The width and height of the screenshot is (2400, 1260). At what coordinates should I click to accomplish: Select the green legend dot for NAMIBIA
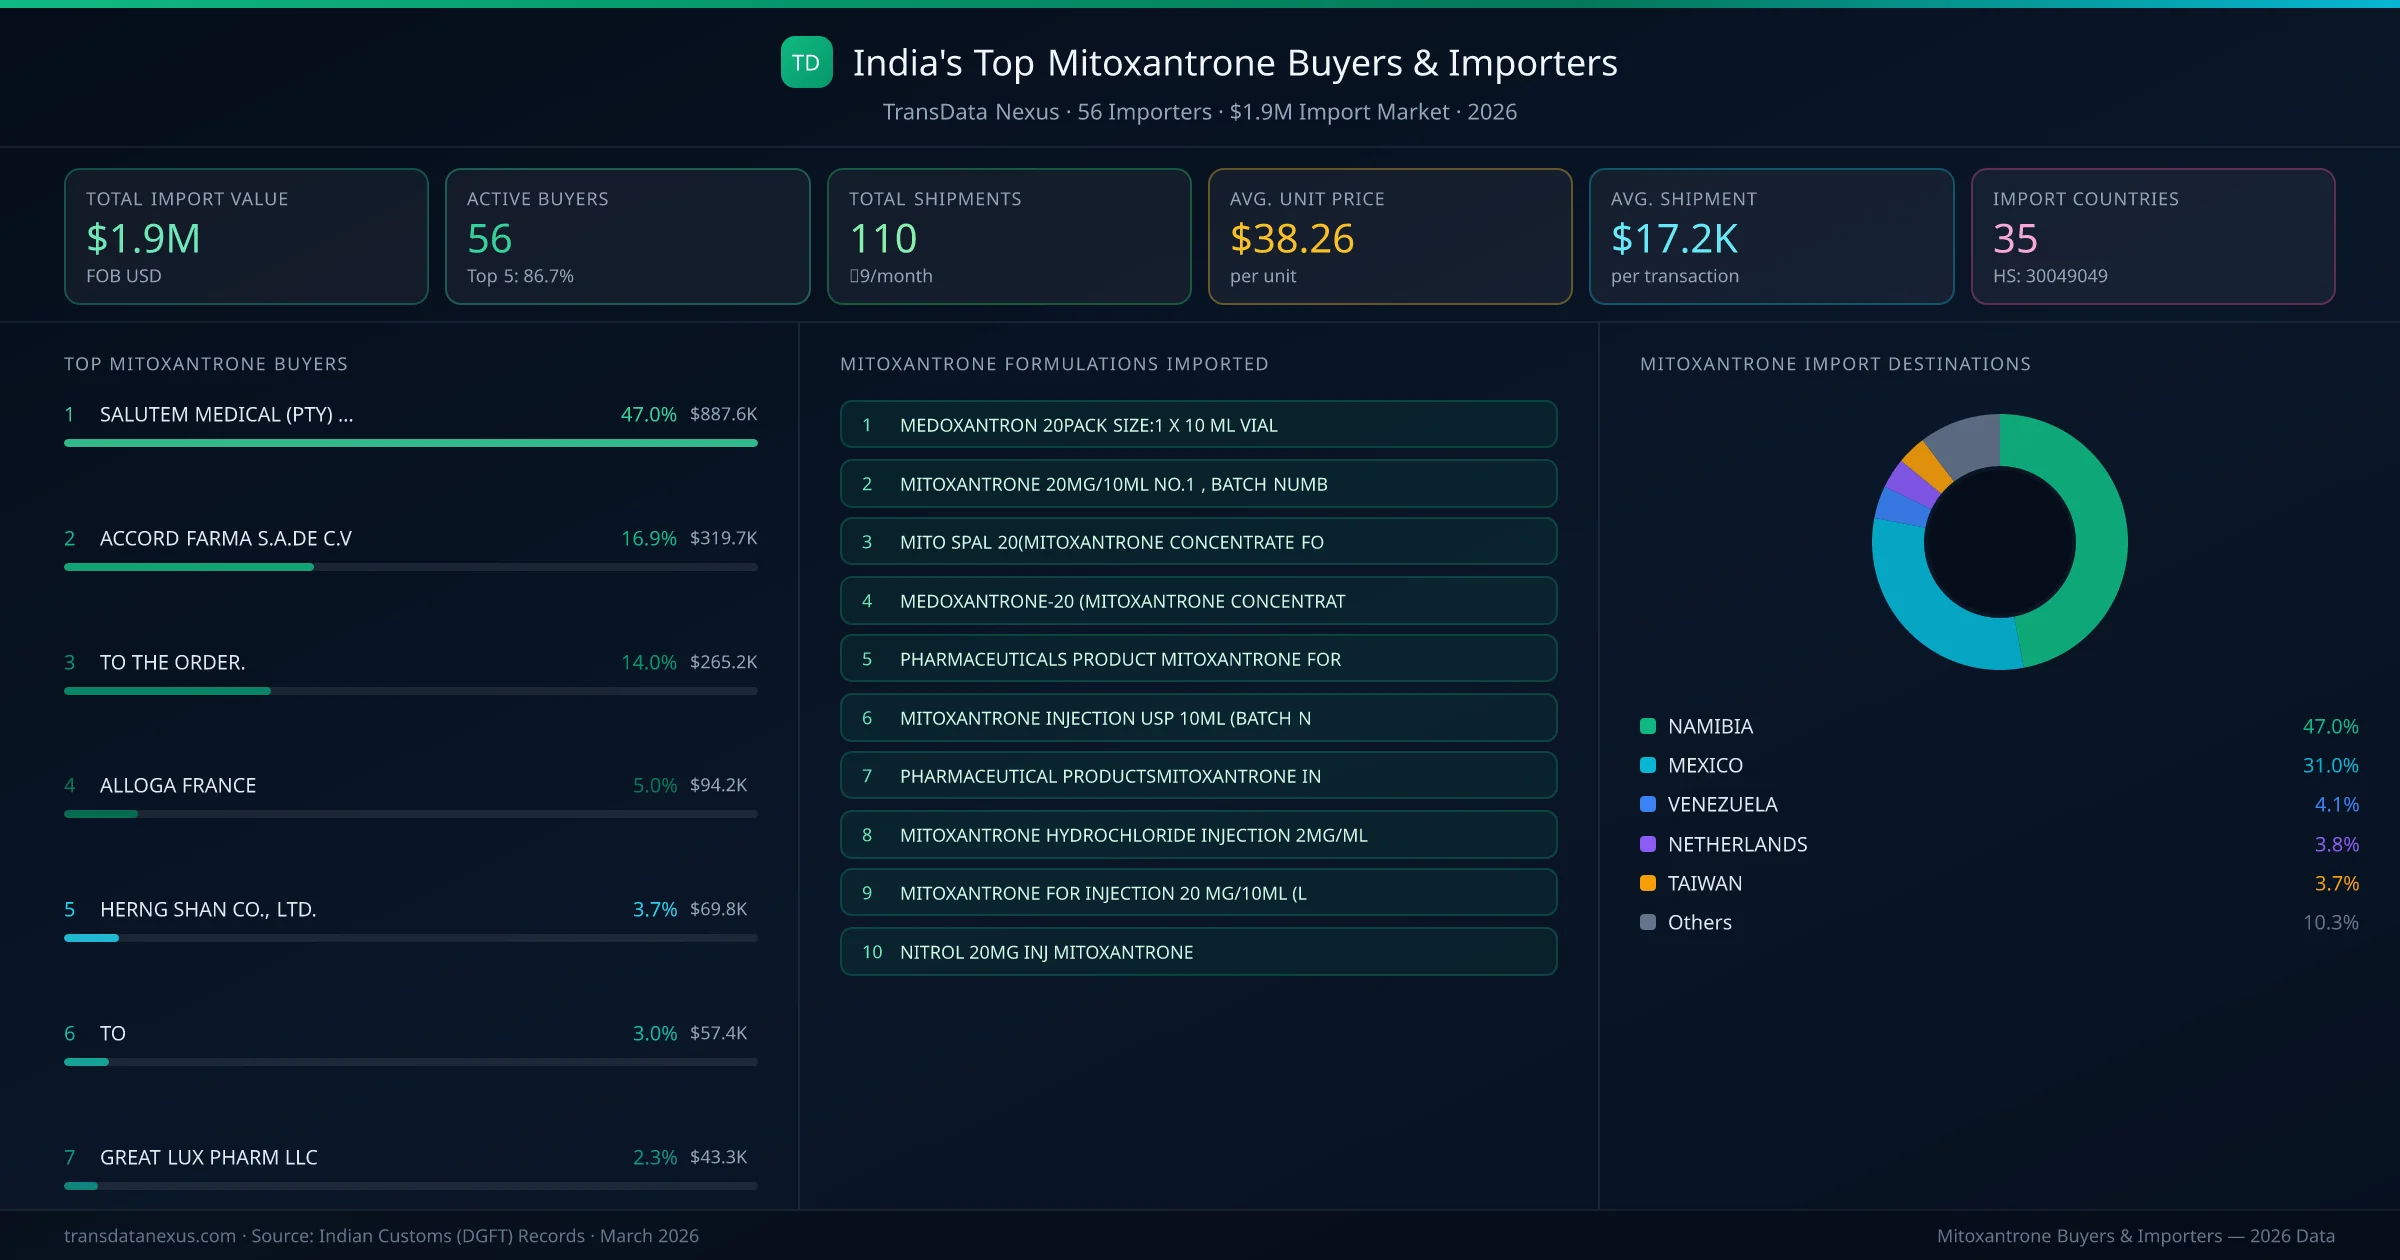point(1647,726)
